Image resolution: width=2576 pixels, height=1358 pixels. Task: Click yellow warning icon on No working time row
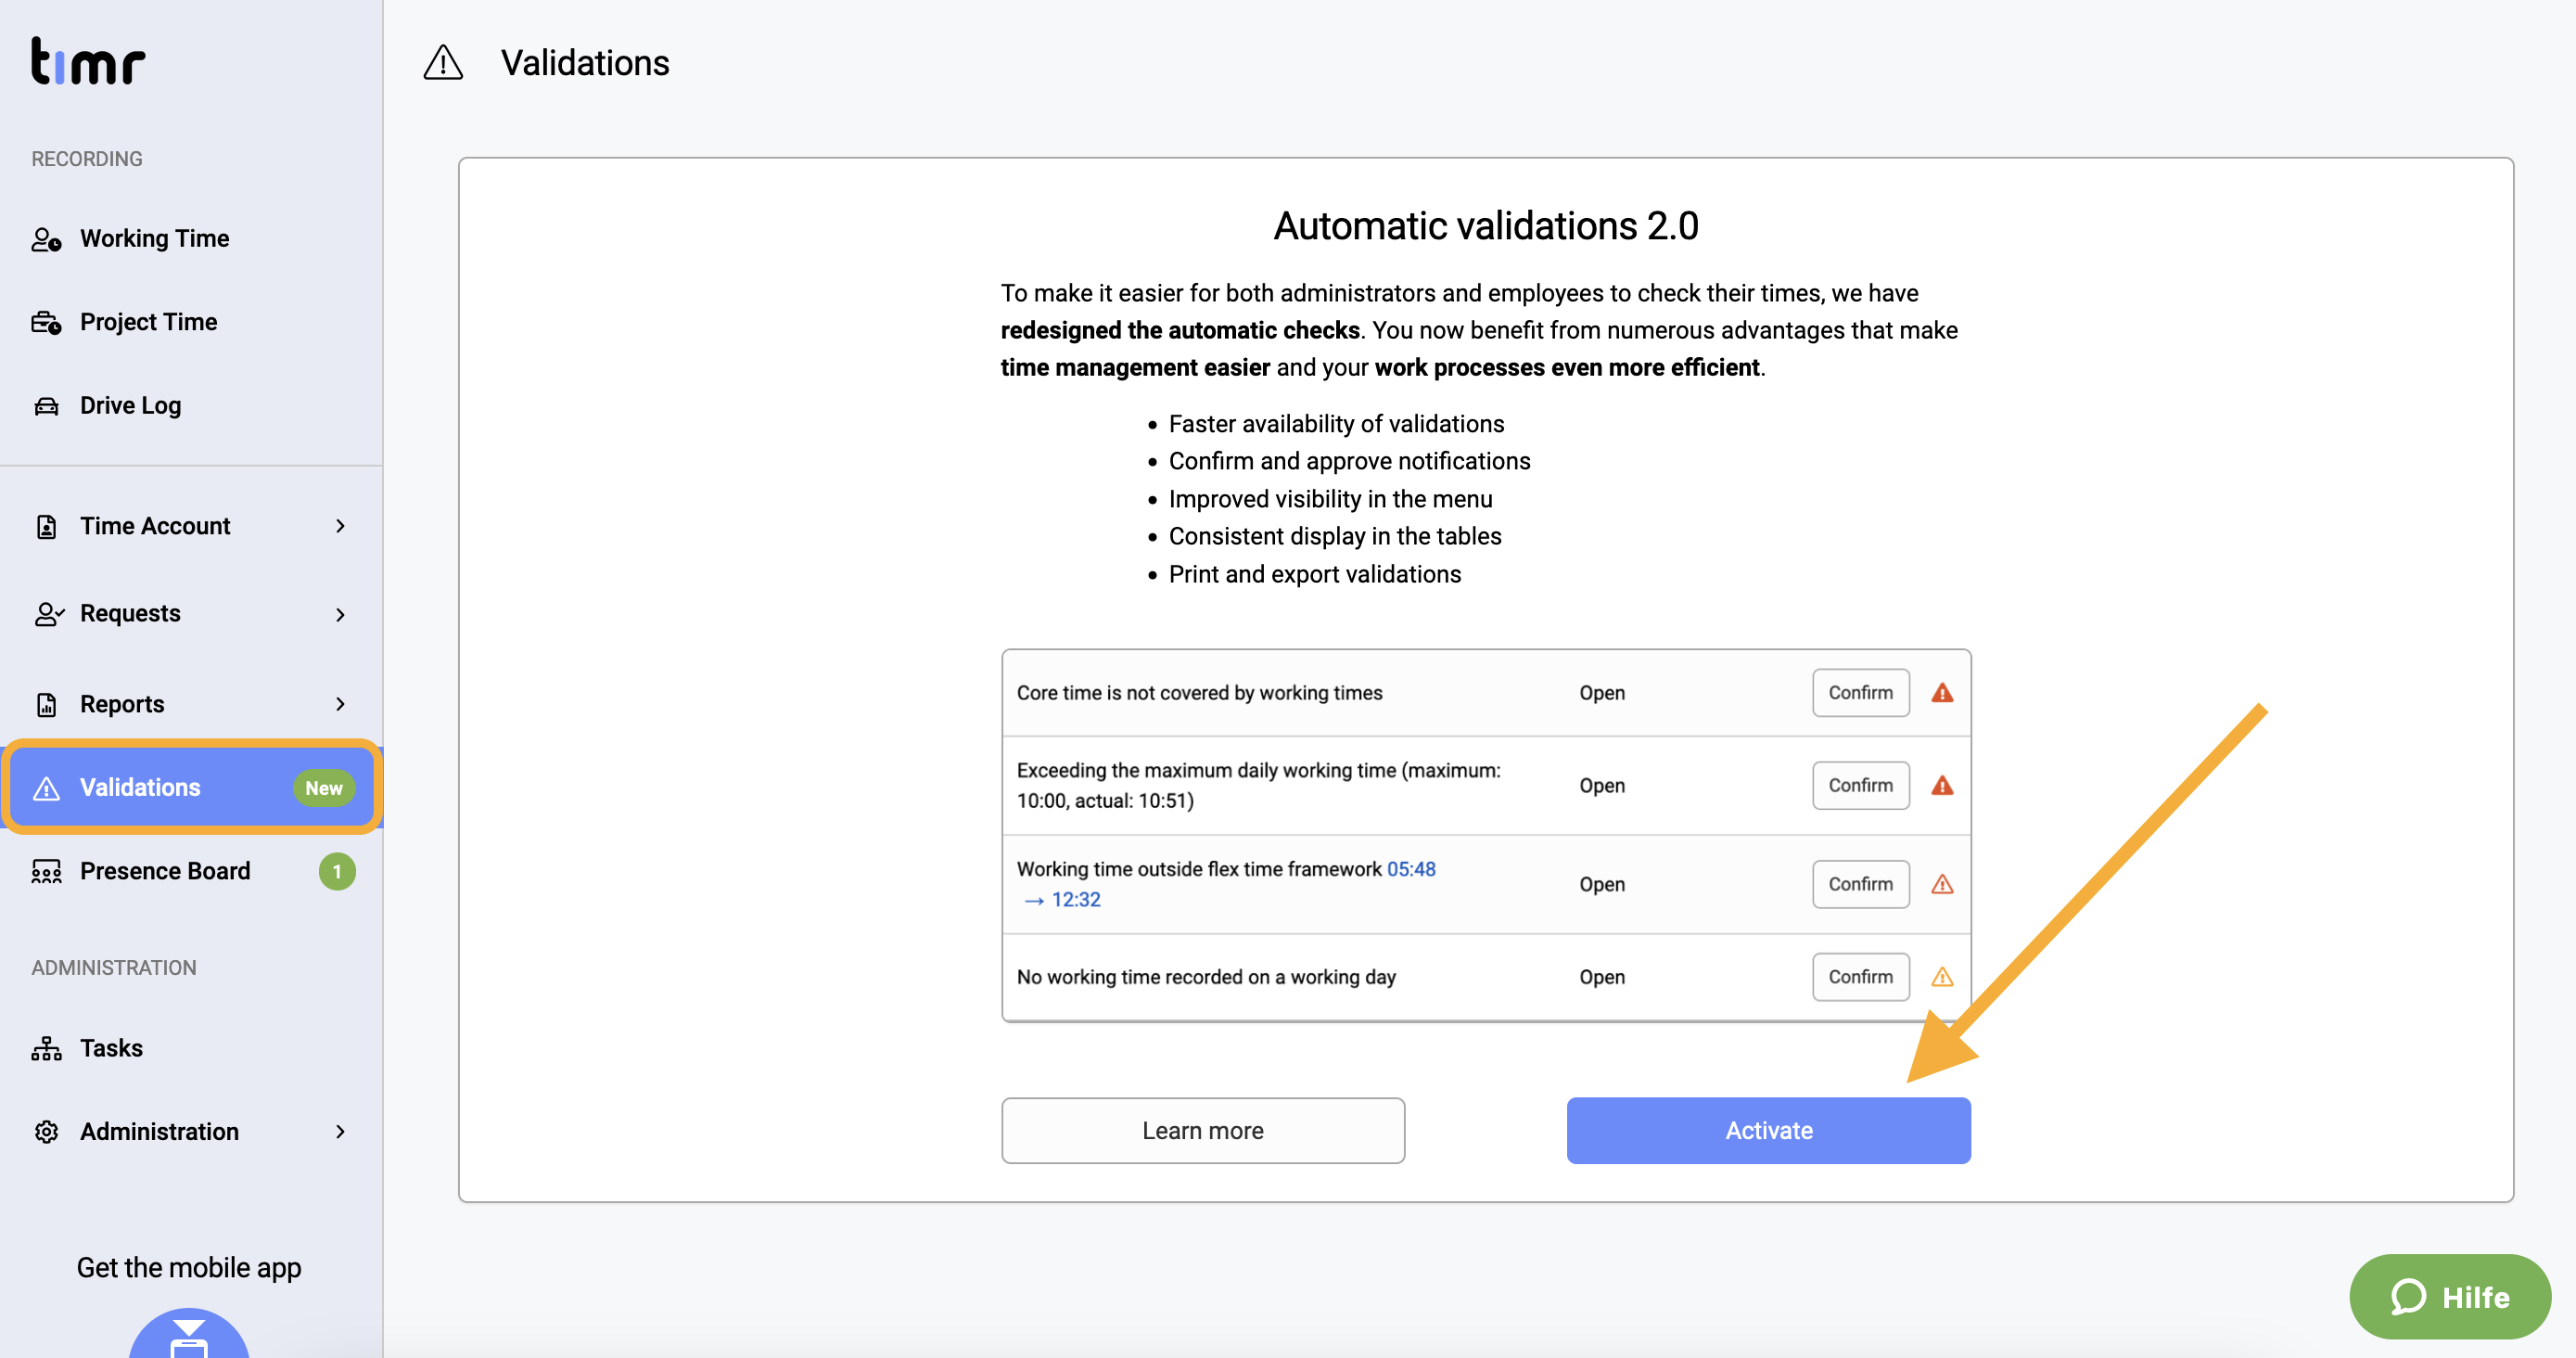(x=1942, y=978)
